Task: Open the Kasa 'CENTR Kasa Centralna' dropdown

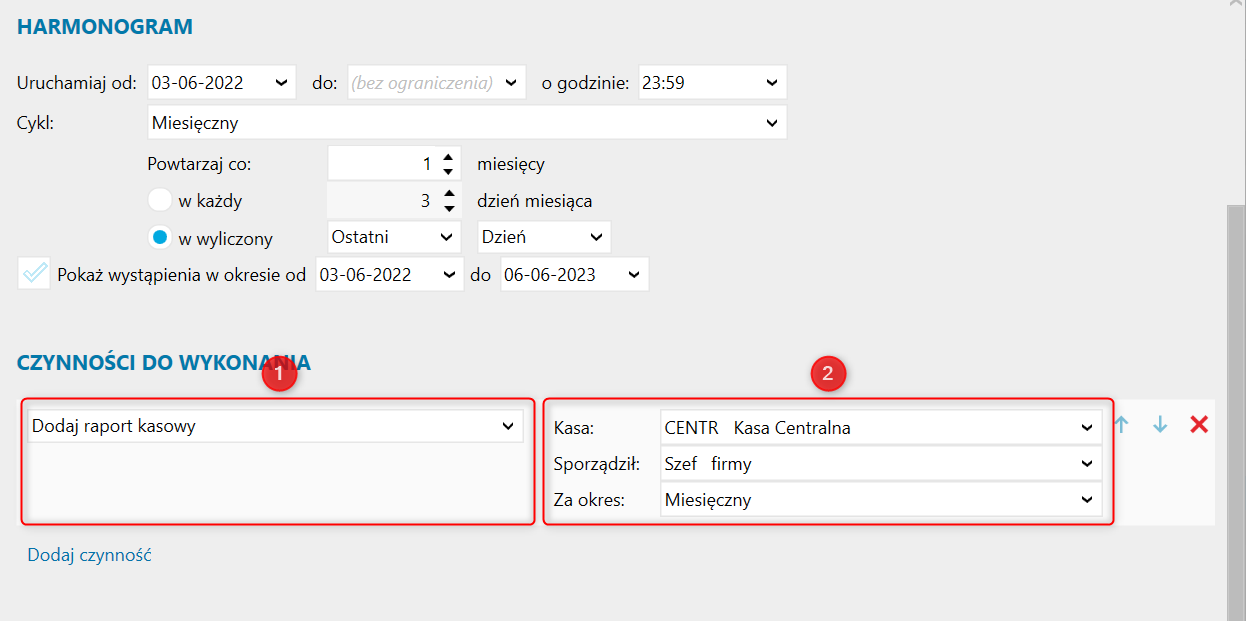Action: coord(1088,428)
